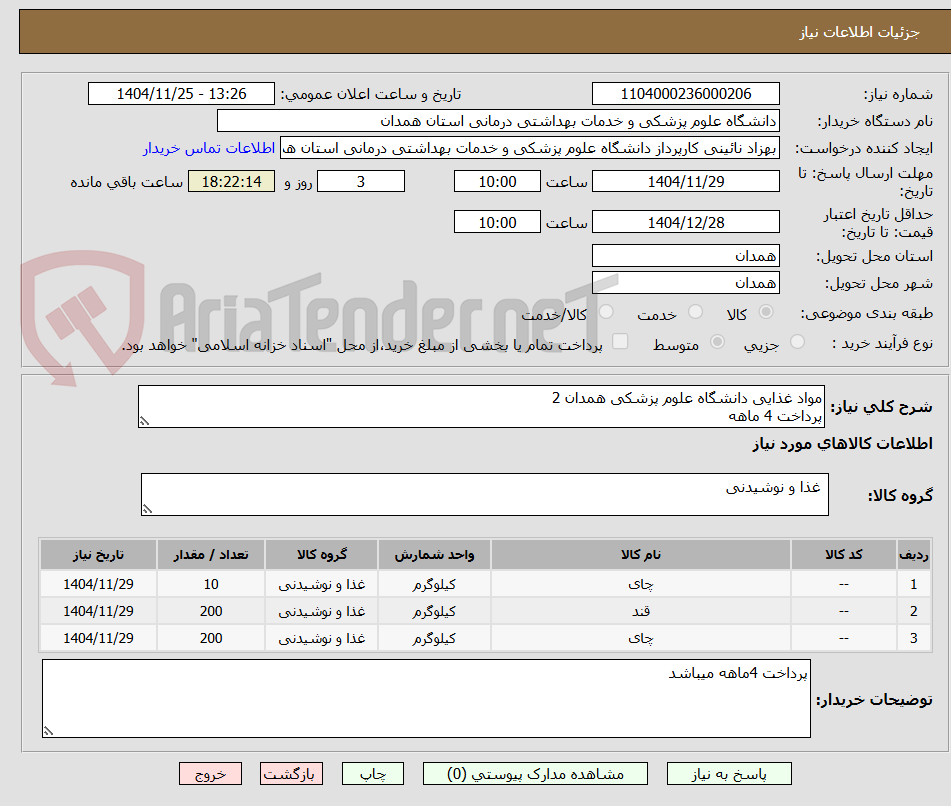Click the table's گروه کالا column header
The width and height of the screenshot is (951, 806).
[x=321, y=554]
